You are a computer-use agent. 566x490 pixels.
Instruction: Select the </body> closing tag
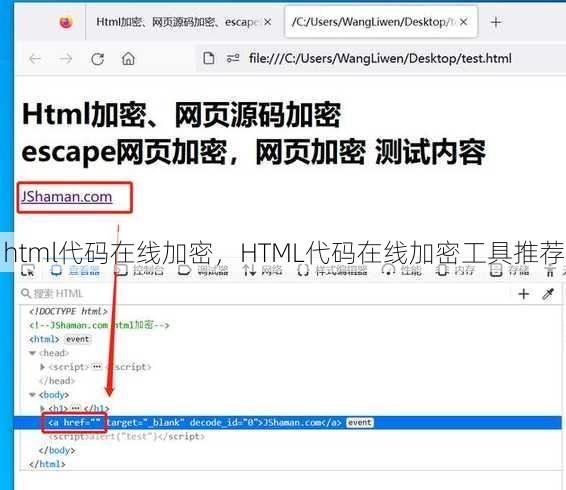coord(57,450)
